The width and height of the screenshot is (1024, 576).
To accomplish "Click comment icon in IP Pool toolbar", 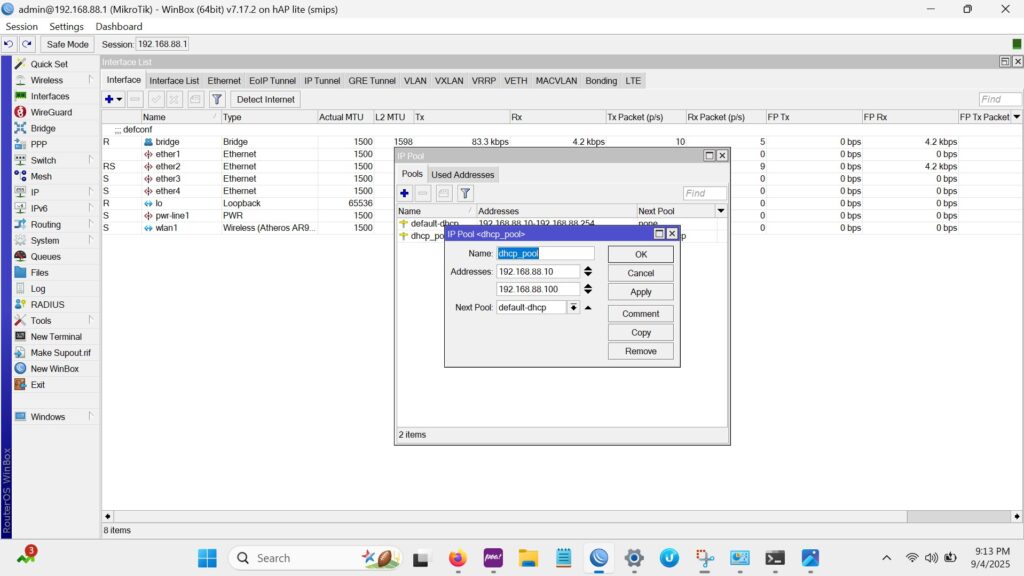I will 444,193.
